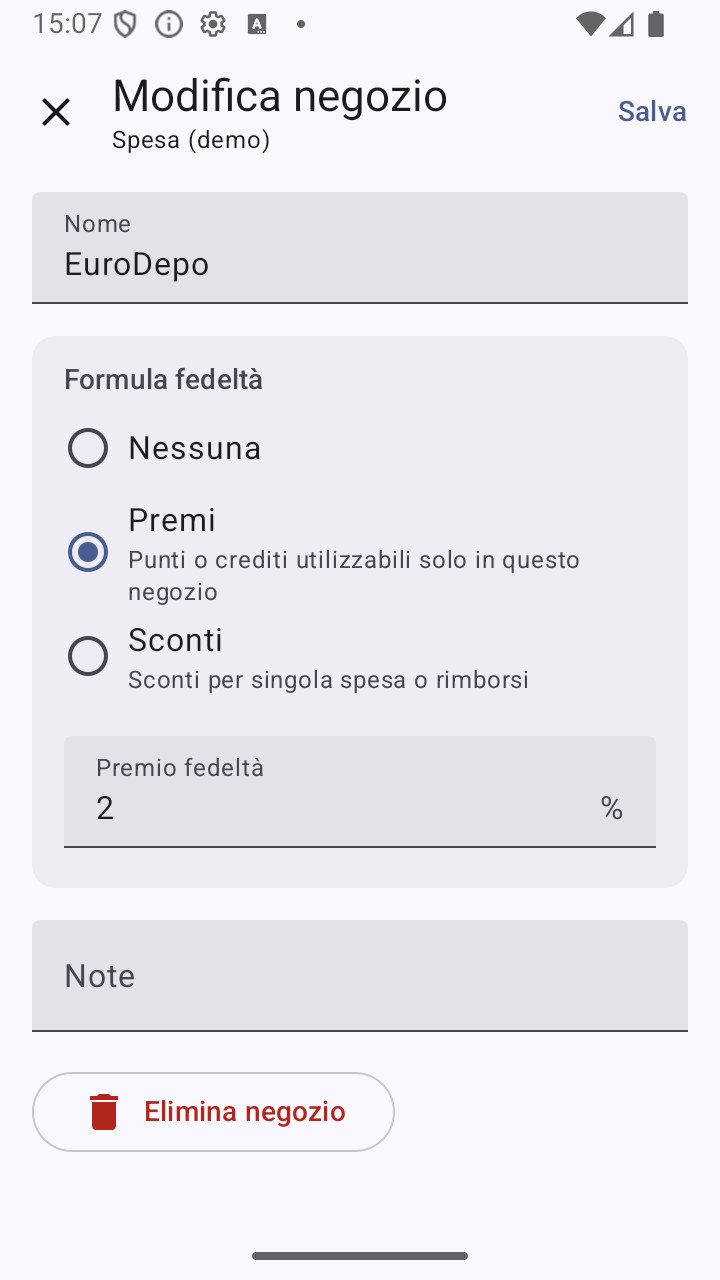The width and height of the screenshot is (720, 1280).
Task: Tap the empty Note field
Action: (360, 975)
